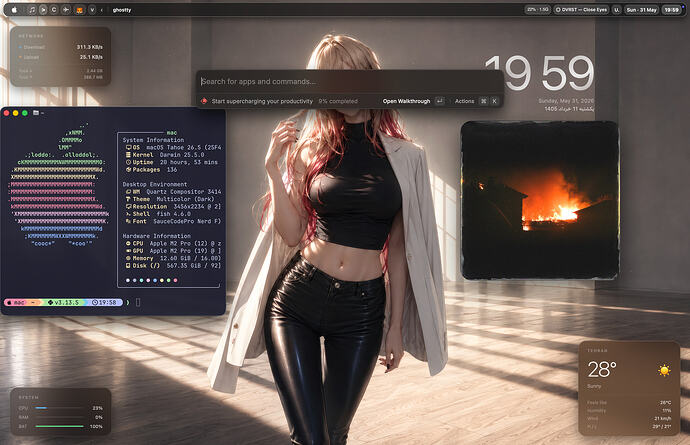Click the Kernel Darwin 25.5.0 line
This screenshot has height=445, width=690.
165,155
